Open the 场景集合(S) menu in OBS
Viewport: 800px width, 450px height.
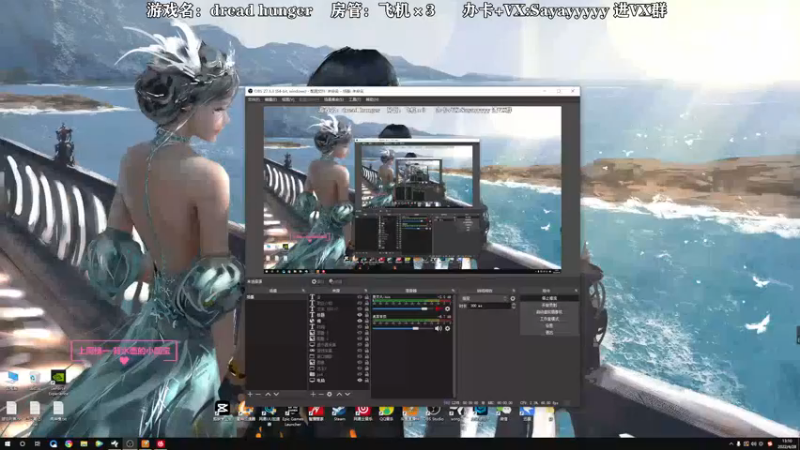[334, 99]
